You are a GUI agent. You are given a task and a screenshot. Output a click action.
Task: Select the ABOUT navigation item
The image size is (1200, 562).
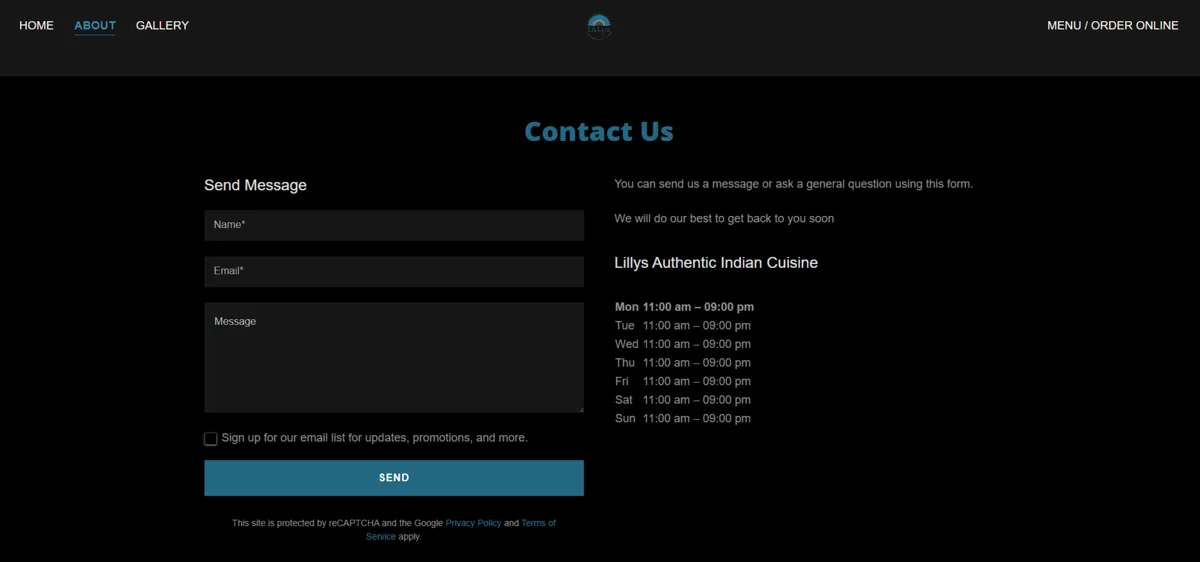point(95,25)
